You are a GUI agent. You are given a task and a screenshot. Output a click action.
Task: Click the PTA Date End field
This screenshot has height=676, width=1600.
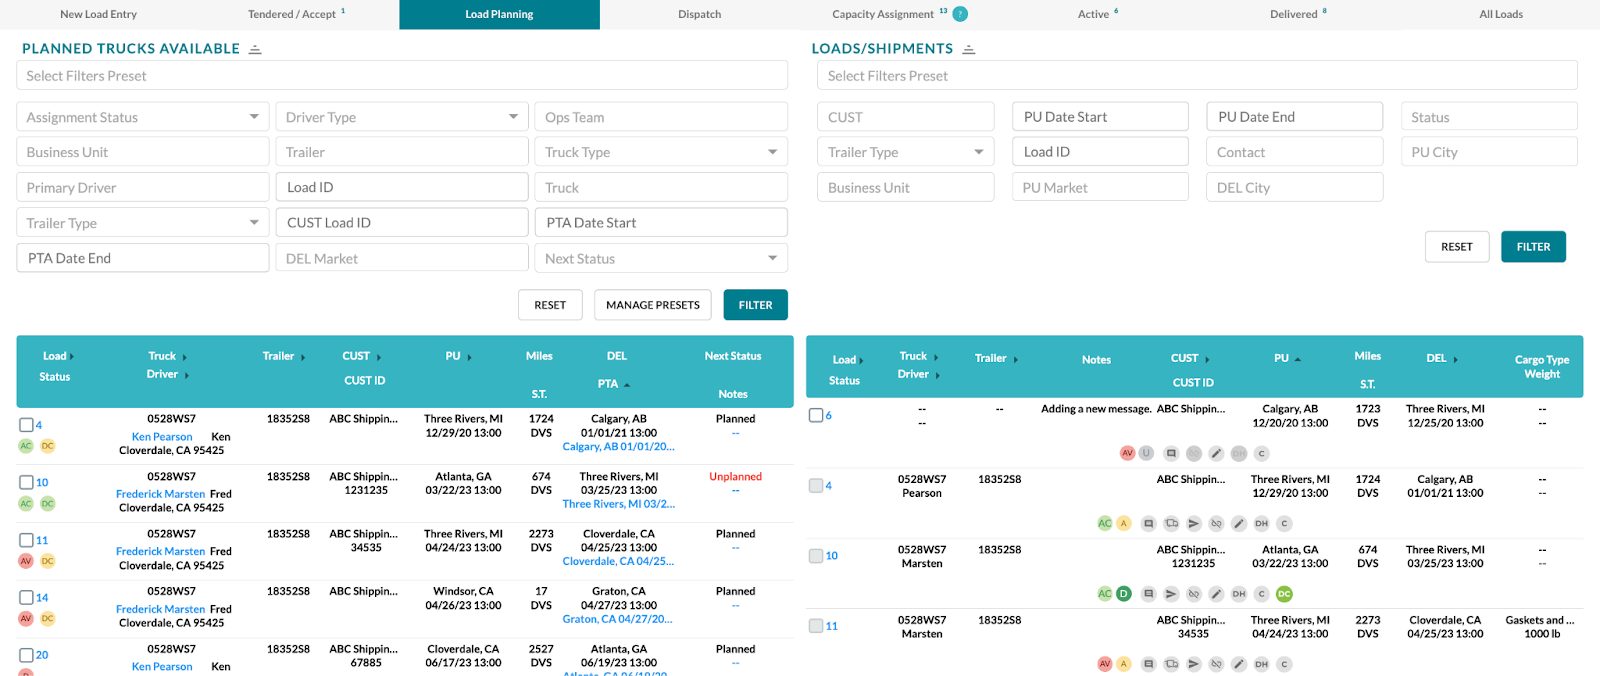pyautogui.click(x=143, y=258)
